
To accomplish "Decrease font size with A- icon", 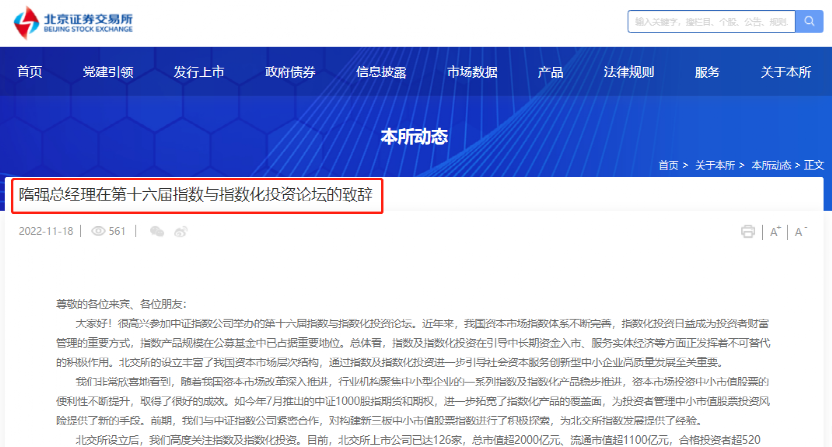I will click(x=800, y=232).
